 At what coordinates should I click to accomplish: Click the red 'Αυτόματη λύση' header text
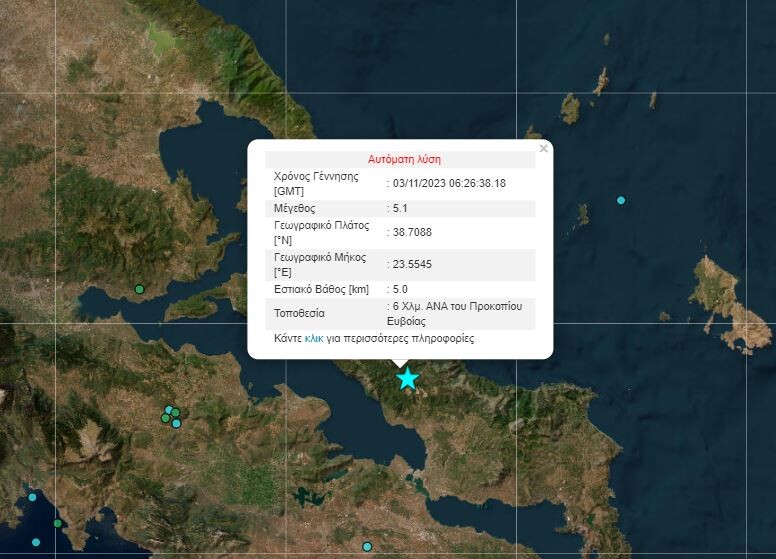[x=404, y=159]
